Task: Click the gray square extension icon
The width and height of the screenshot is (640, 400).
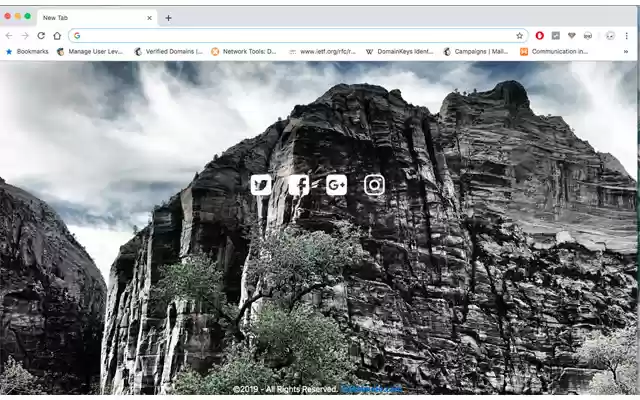Action: click(556, 36)
